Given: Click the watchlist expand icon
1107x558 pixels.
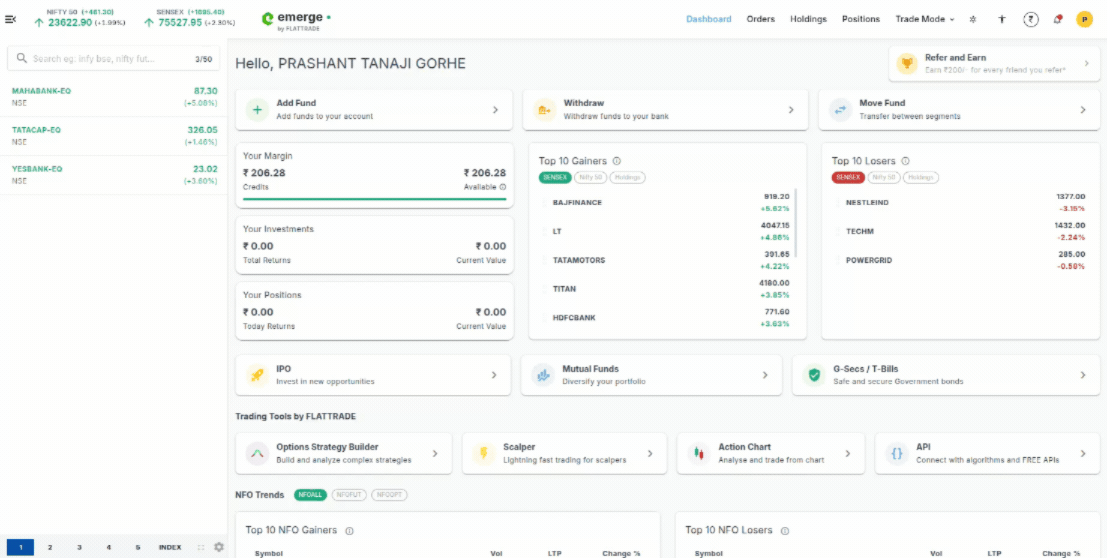Looking at the screenshot, I should 201,547.
